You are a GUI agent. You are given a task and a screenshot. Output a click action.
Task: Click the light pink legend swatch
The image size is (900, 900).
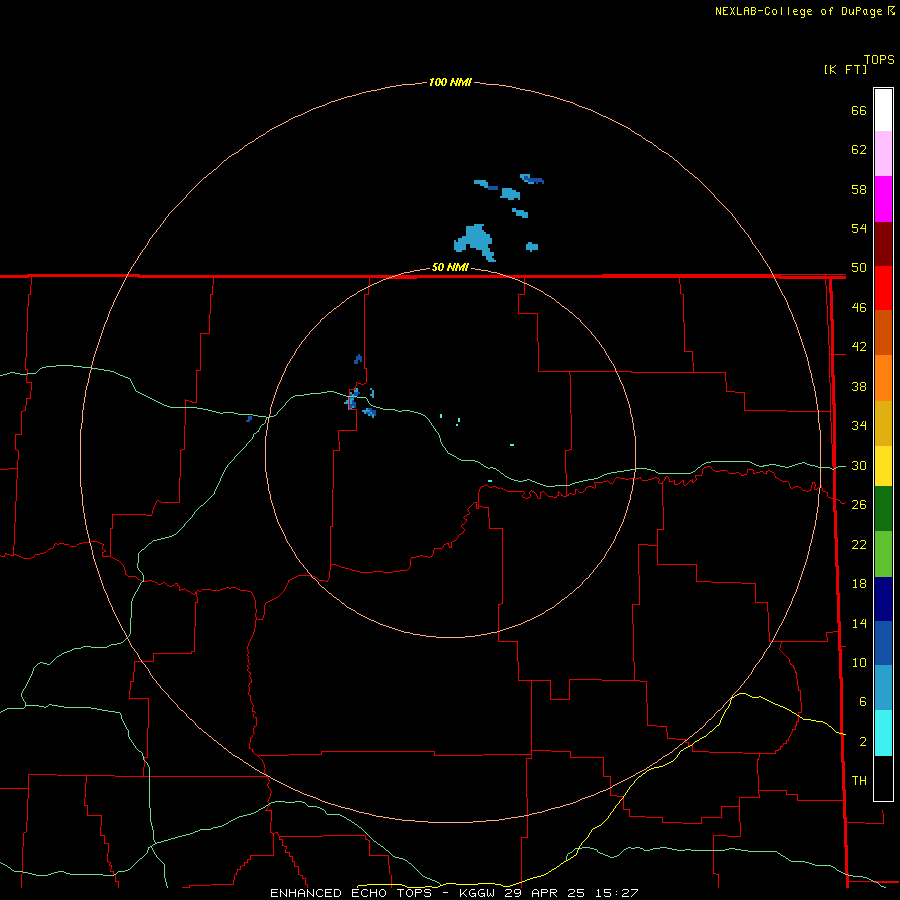tap(883, 153)
